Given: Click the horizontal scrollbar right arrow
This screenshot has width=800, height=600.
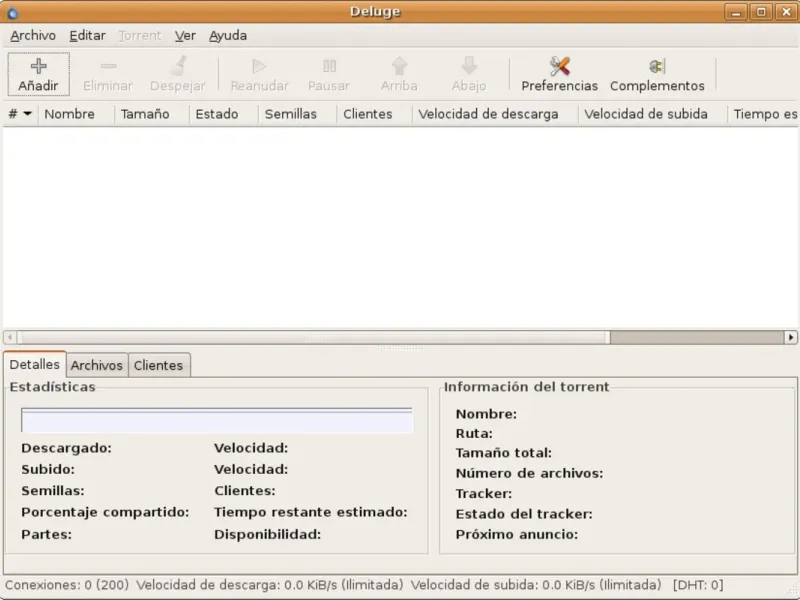Looking at the screenshot, I should (x=791, y=337).
